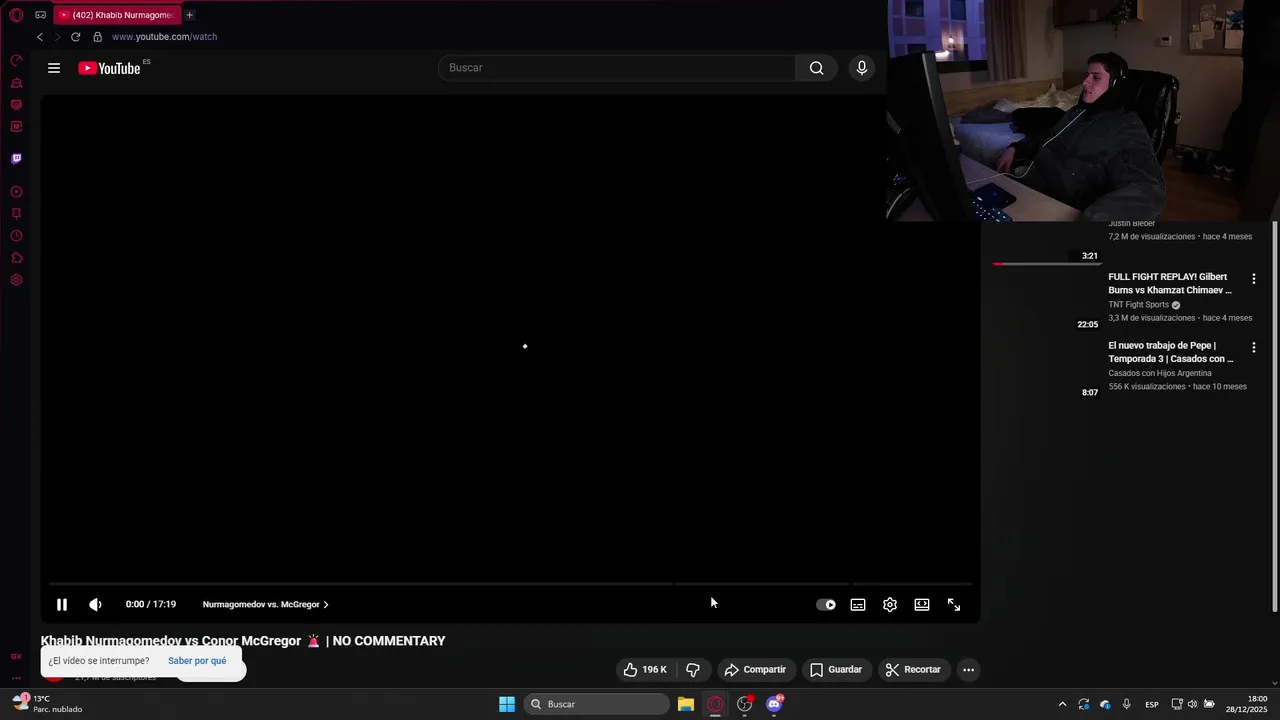
Task: Dislike the video
Action: [693, 670]
